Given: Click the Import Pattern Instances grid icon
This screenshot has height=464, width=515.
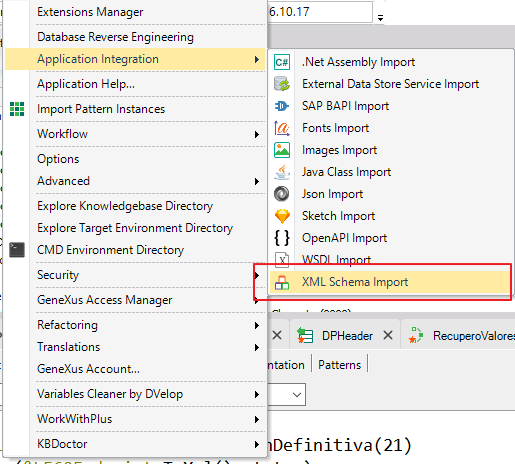Looking at the screenshot, I should (17, 109).
